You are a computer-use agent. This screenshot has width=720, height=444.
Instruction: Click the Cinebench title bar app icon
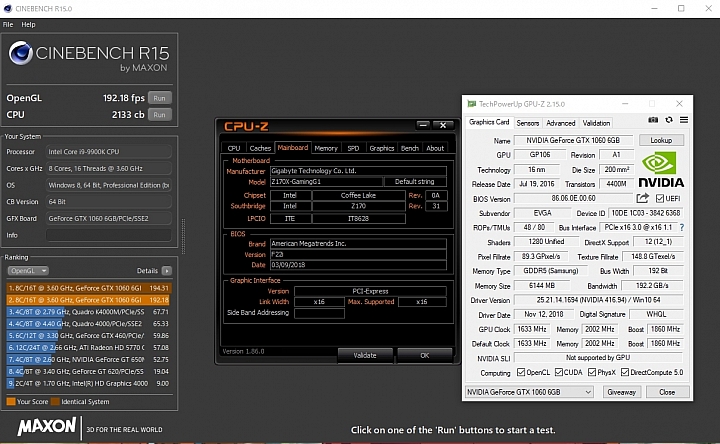pyautogui.click(x=8, y=8)
